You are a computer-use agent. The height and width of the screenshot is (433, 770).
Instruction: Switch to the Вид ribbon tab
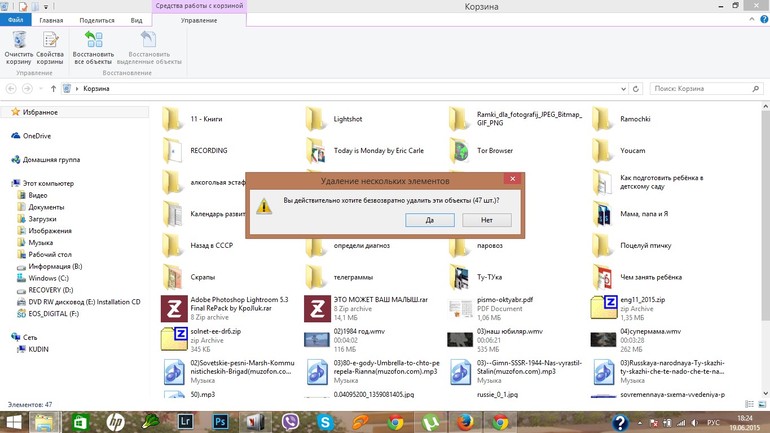pyautogui.click(x=136, y=20)
